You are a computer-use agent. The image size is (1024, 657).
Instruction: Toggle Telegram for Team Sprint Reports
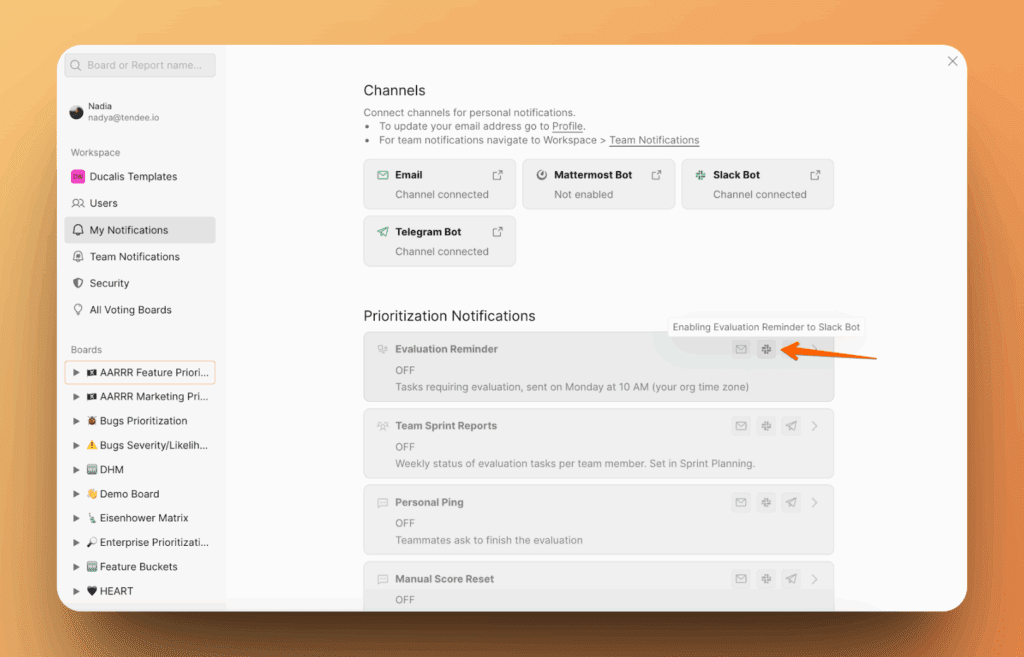[x=791, y=426]
